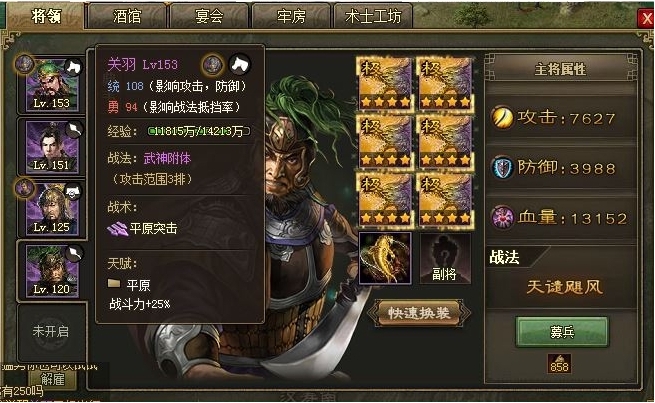Click the 快速换装 button
The height and width of the screenshot is (403, 655).
(419, 312)
